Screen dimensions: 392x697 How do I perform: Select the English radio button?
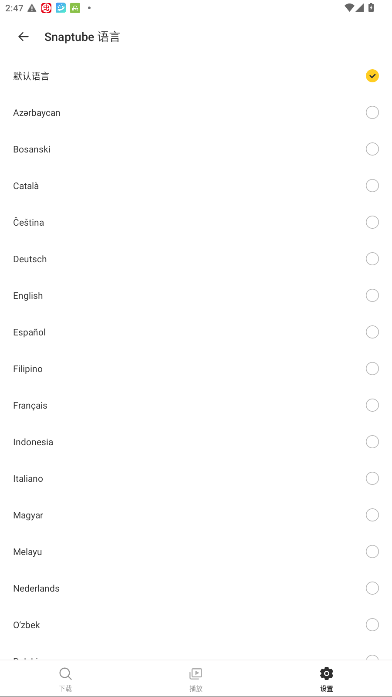(x=372, y=296)
